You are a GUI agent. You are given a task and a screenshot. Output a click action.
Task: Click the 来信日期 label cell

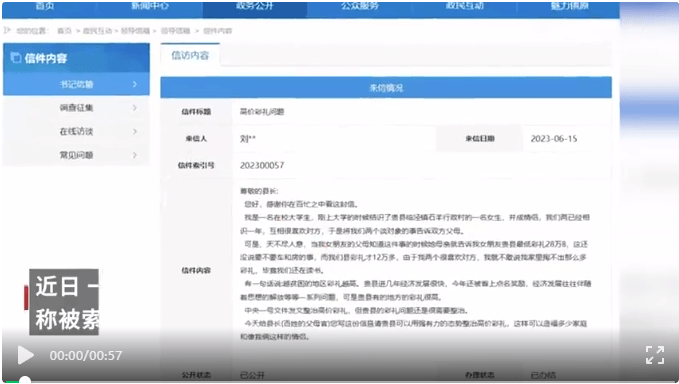(480, 139)
